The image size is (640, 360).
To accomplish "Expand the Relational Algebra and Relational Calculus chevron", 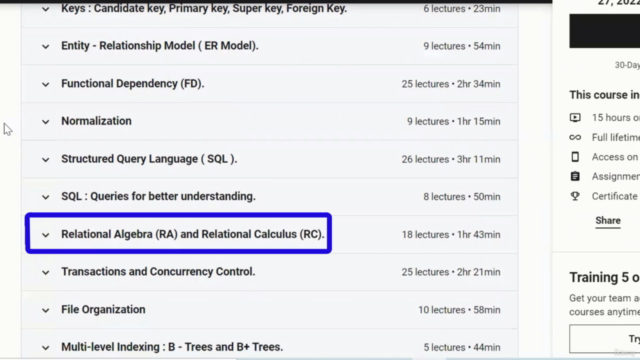I will point(45,235).
